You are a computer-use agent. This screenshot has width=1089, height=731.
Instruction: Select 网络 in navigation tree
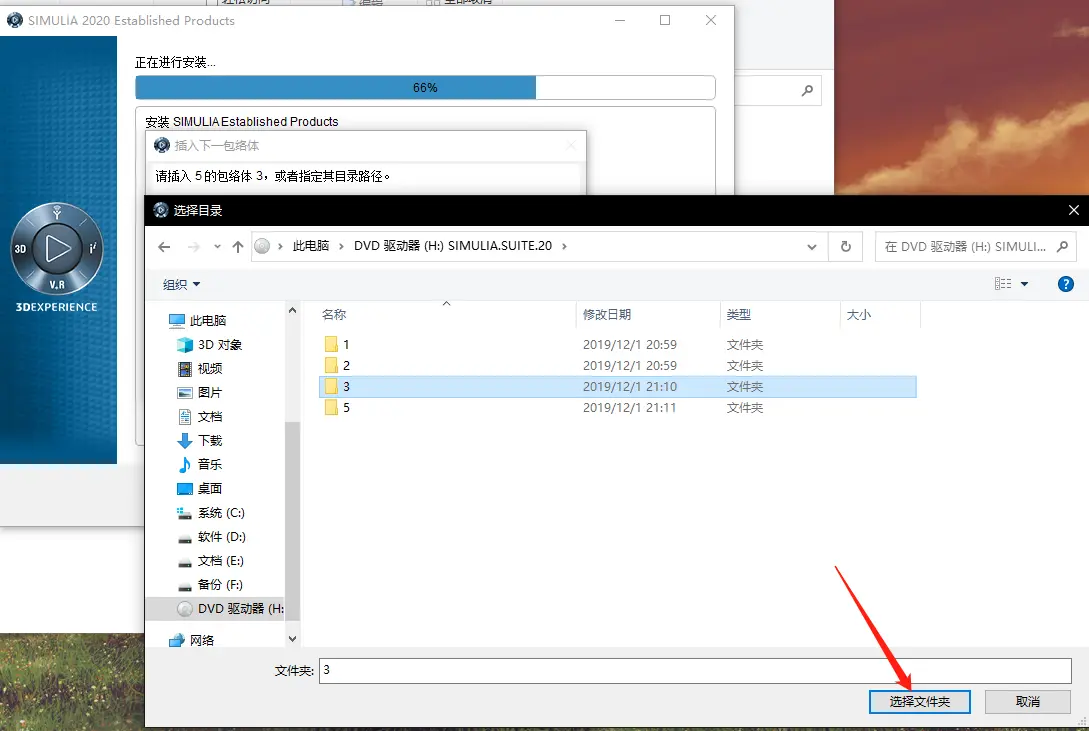pyautogui.click(x=192, y=640)
